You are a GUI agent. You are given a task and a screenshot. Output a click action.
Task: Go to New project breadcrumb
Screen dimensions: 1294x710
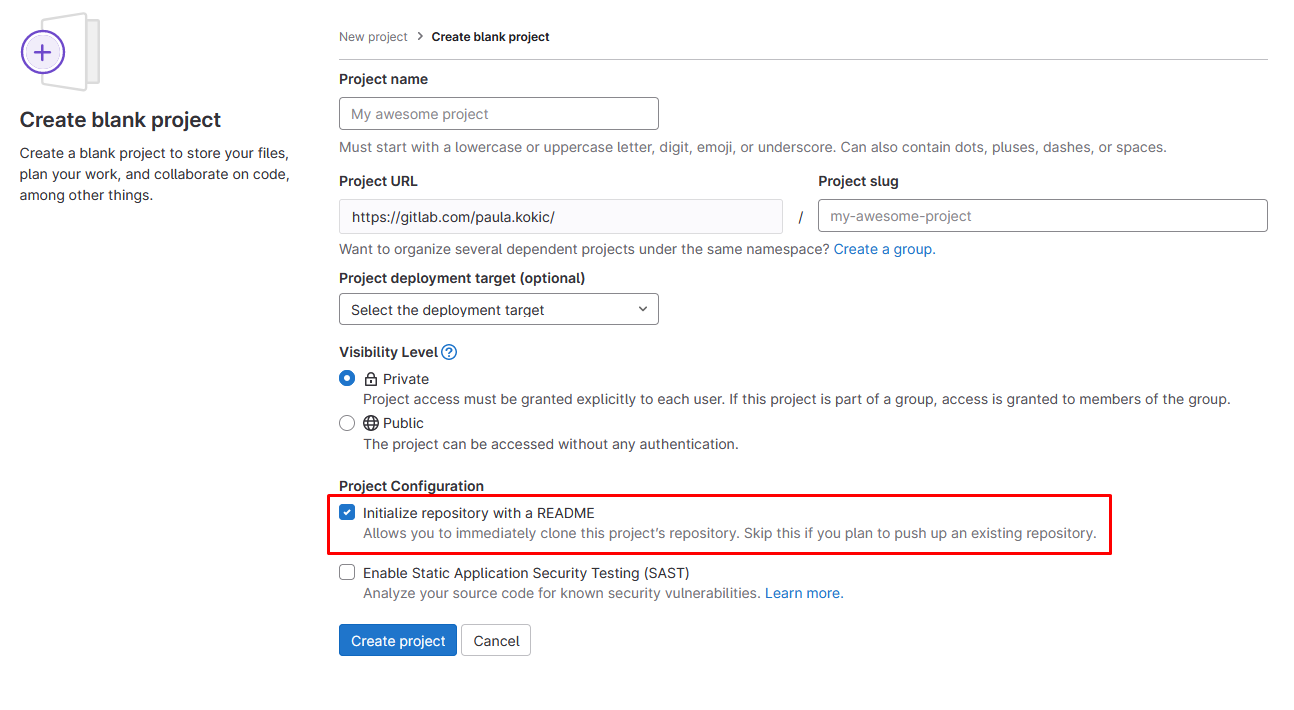pos(373,37)
